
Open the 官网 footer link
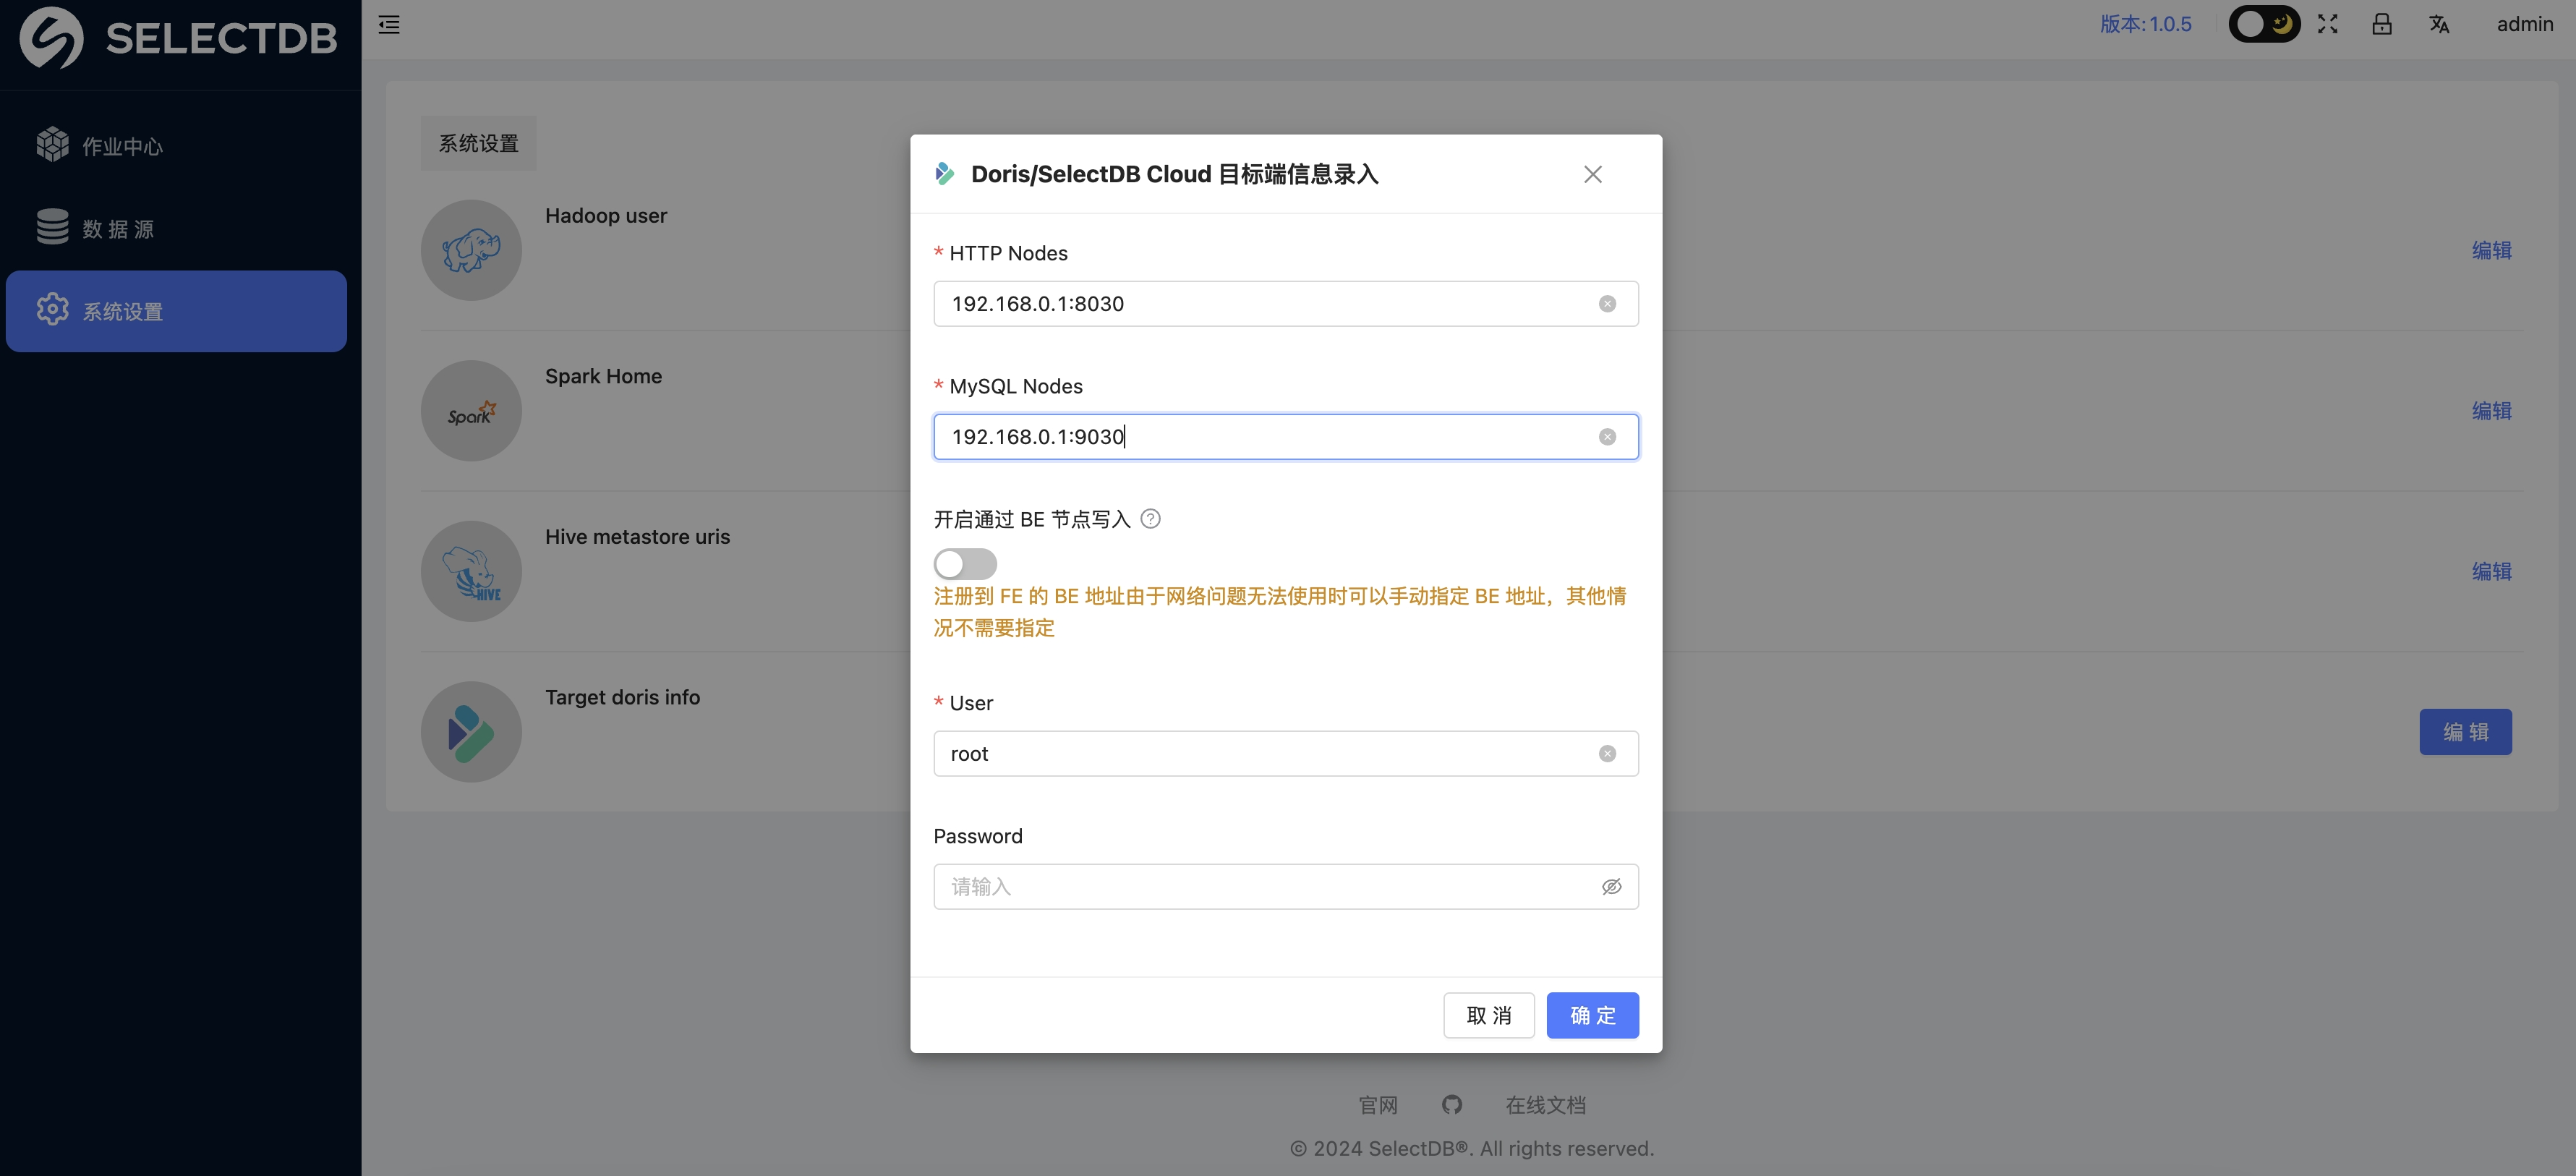tap(1378, 1105)
